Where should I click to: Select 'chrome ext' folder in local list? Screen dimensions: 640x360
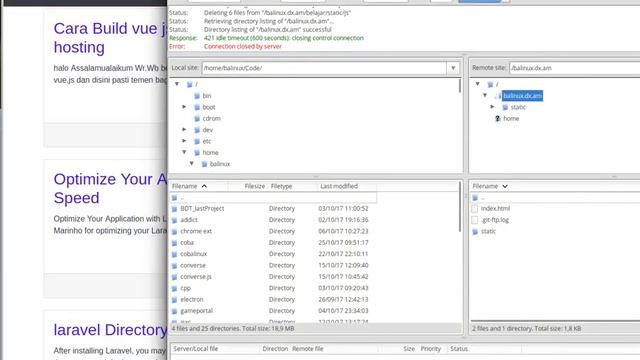coord(196,231)
